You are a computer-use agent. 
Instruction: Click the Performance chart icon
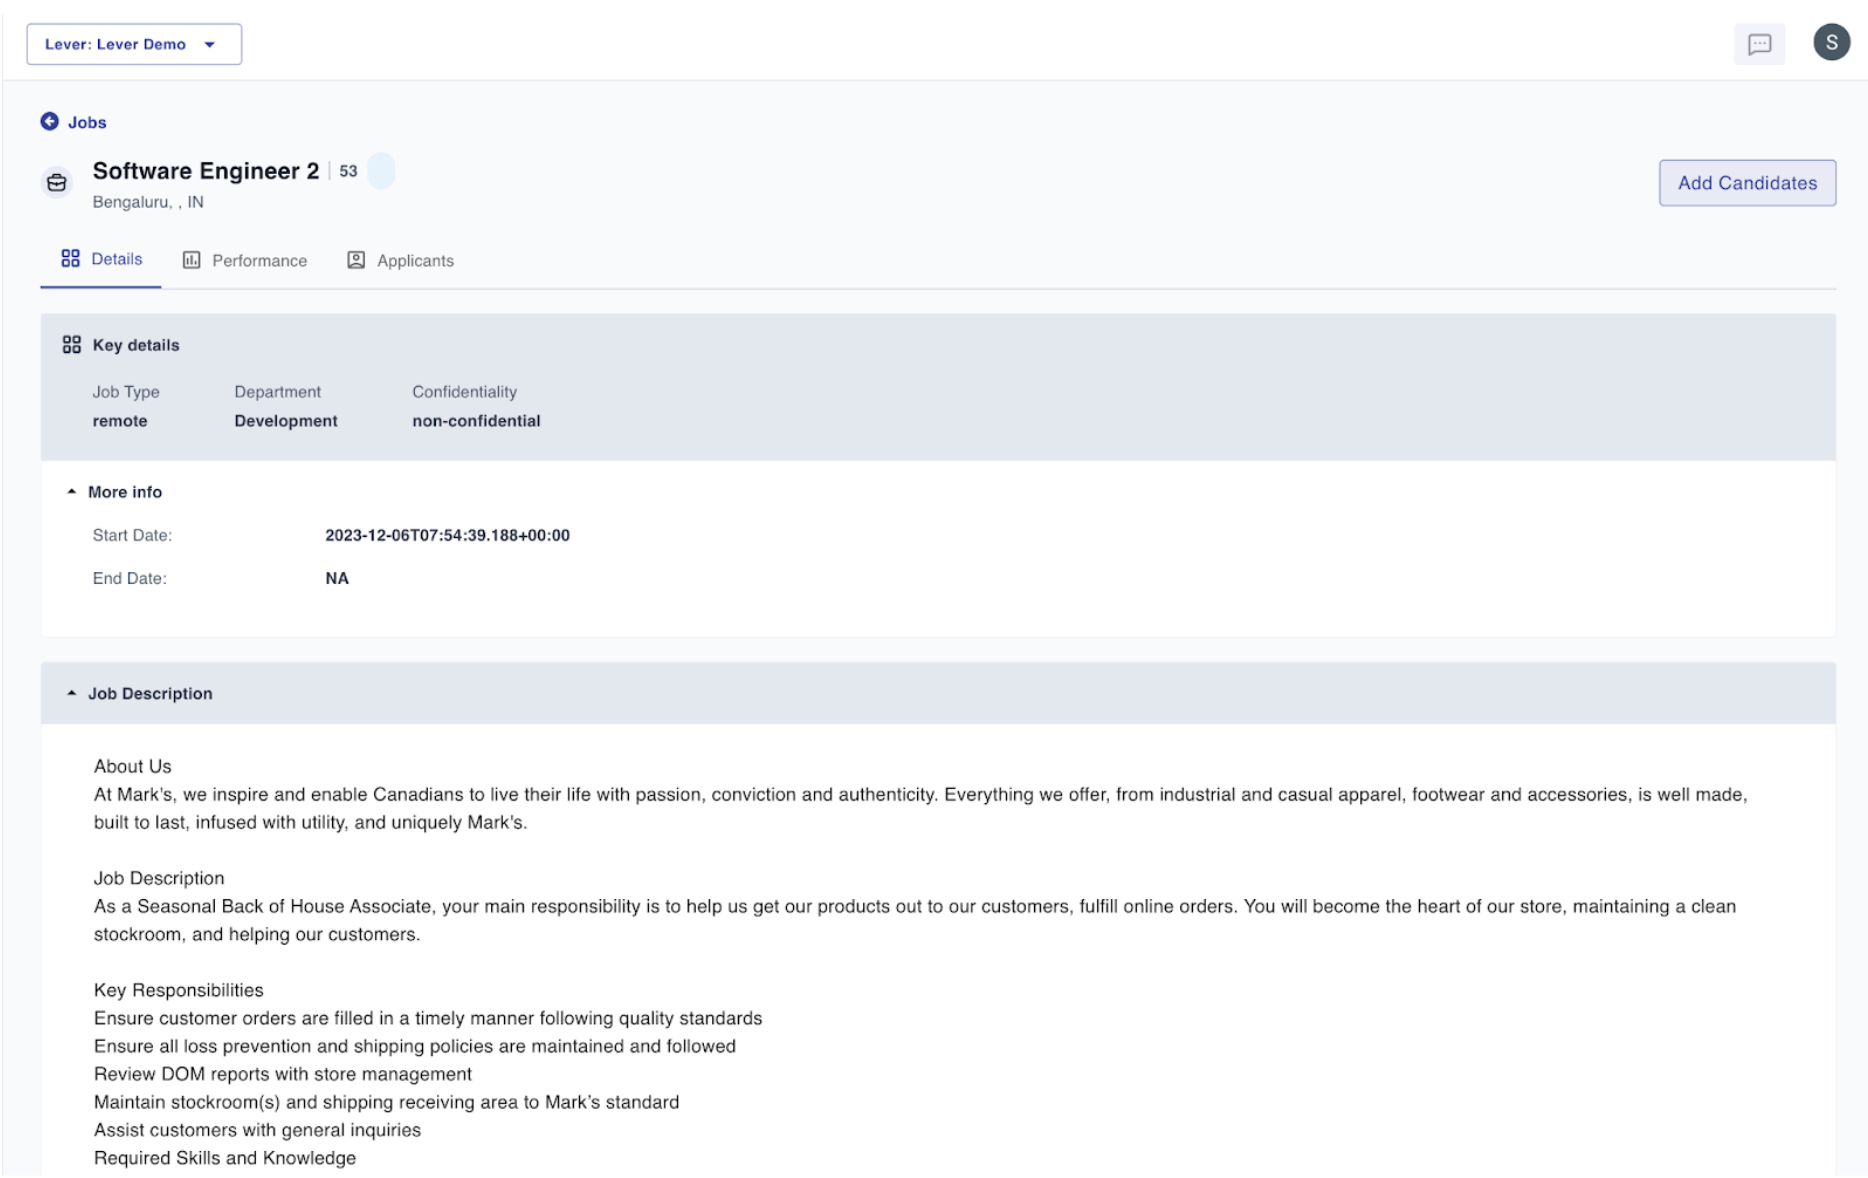pyautogui.click(x=191, y=260)
